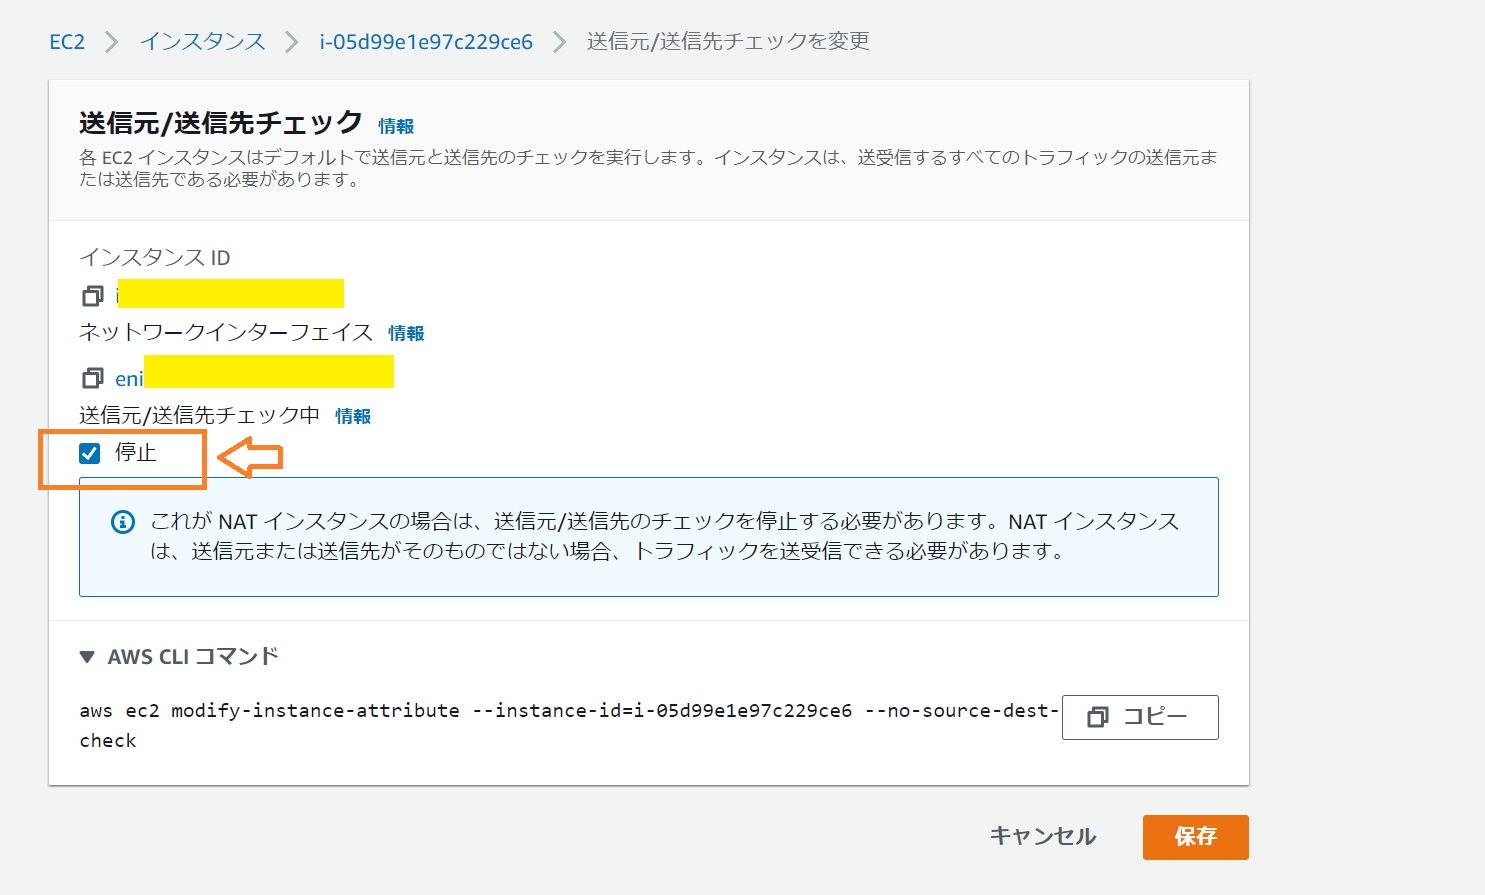This screenshot has width=1485, height=895.
Task: Save changes with the 保存 button
Action: coord(1195,837)
